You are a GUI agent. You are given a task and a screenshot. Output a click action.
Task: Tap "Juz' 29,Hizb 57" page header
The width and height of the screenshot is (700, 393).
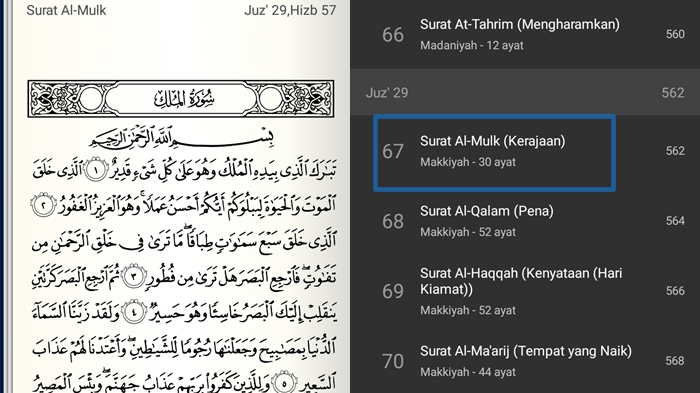tap(290, 10)
